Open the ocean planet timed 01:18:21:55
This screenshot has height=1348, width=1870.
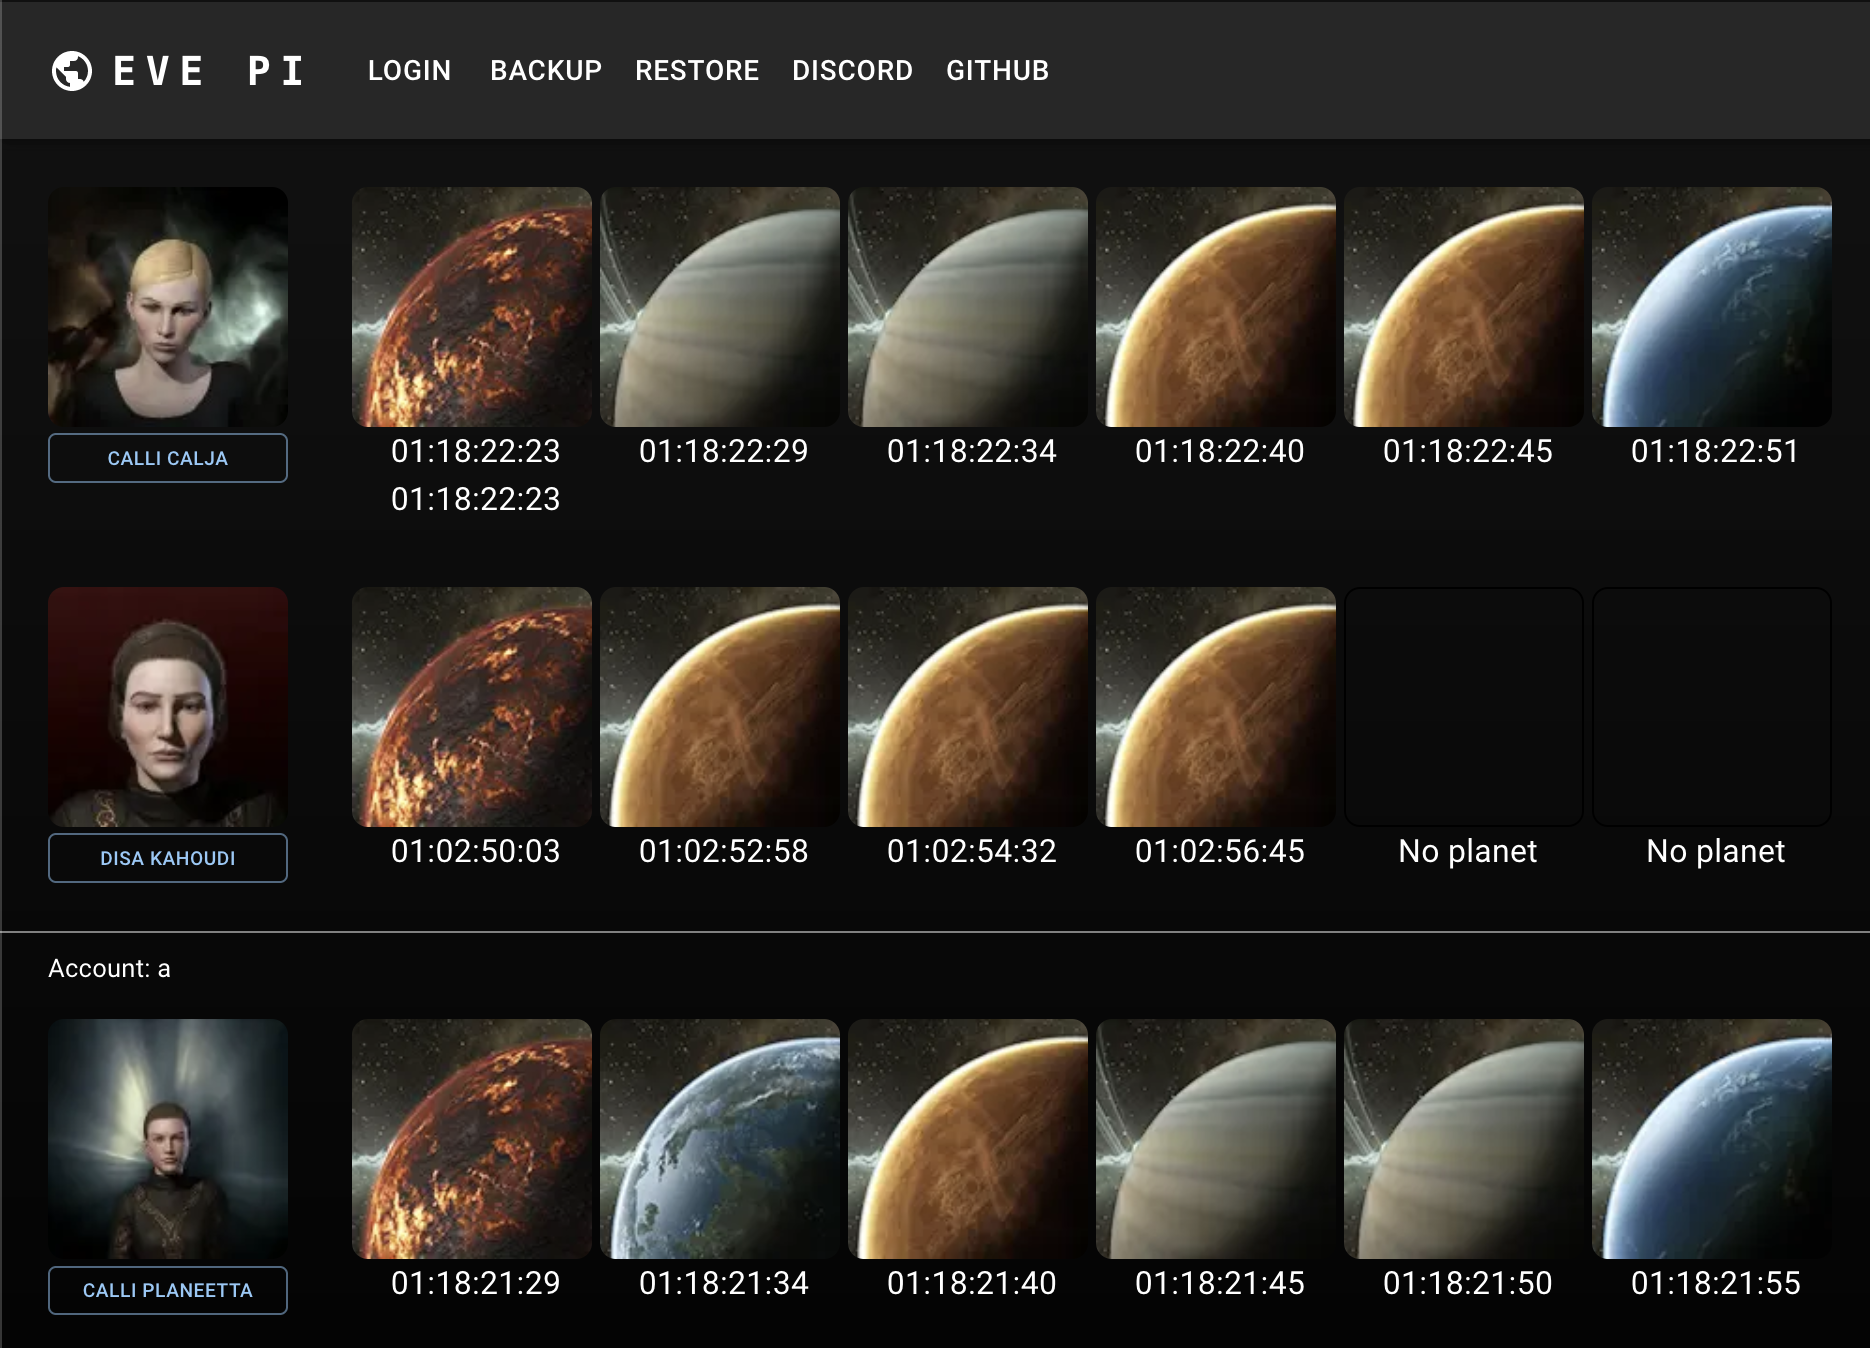(x=1712, y=1139)
